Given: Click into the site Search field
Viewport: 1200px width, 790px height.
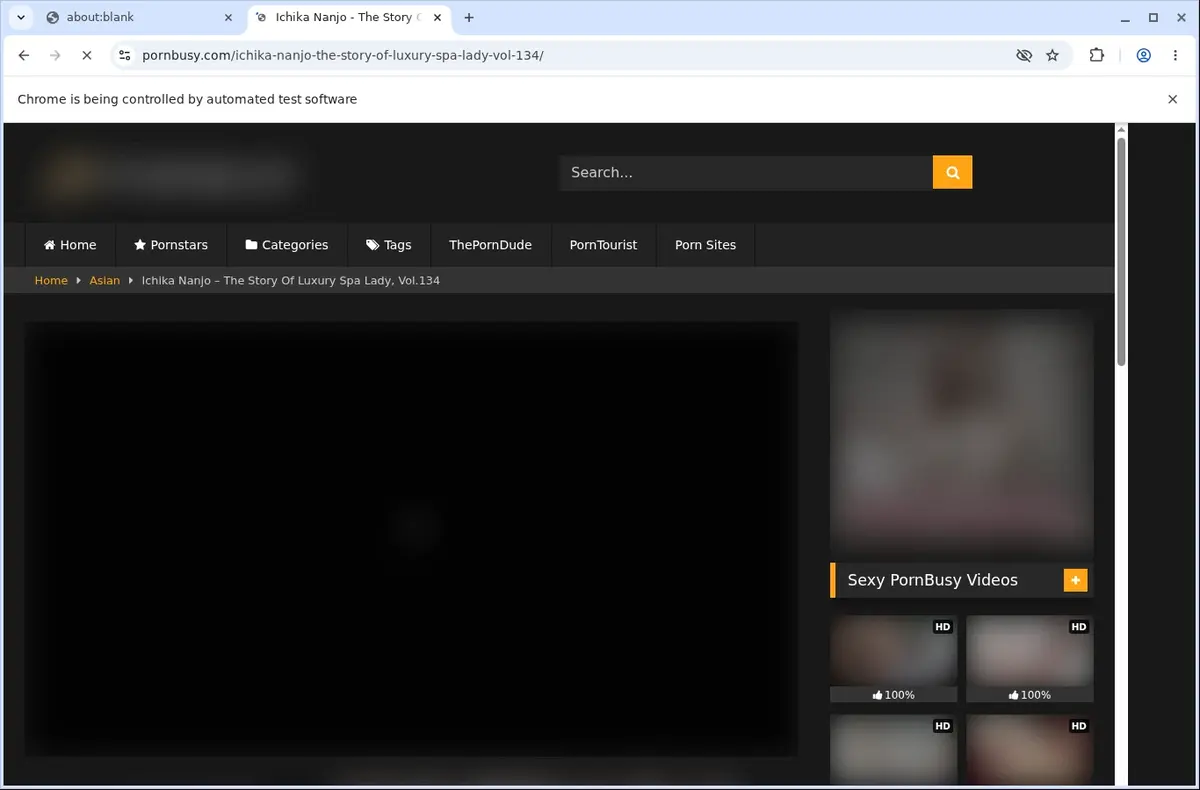Looking at the screenshot, I should [746, 172].
